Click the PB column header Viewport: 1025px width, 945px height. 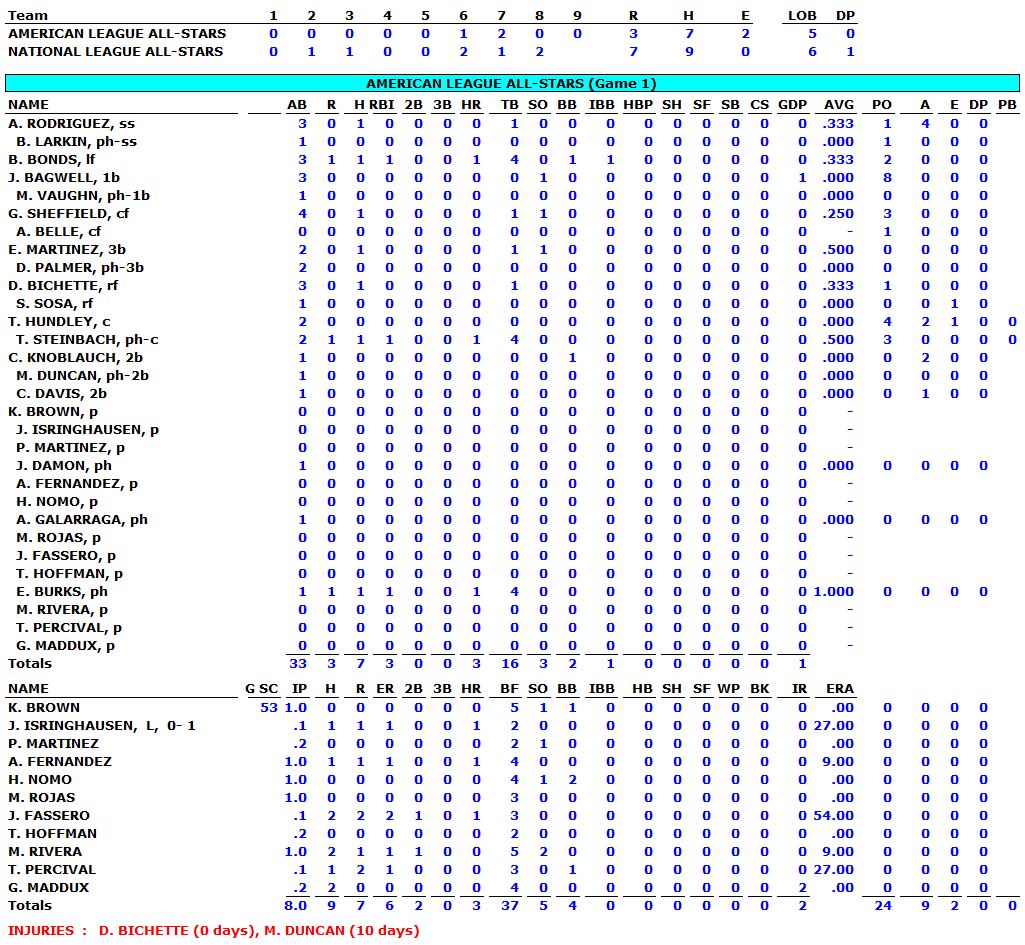click(x=1007, y=105)
